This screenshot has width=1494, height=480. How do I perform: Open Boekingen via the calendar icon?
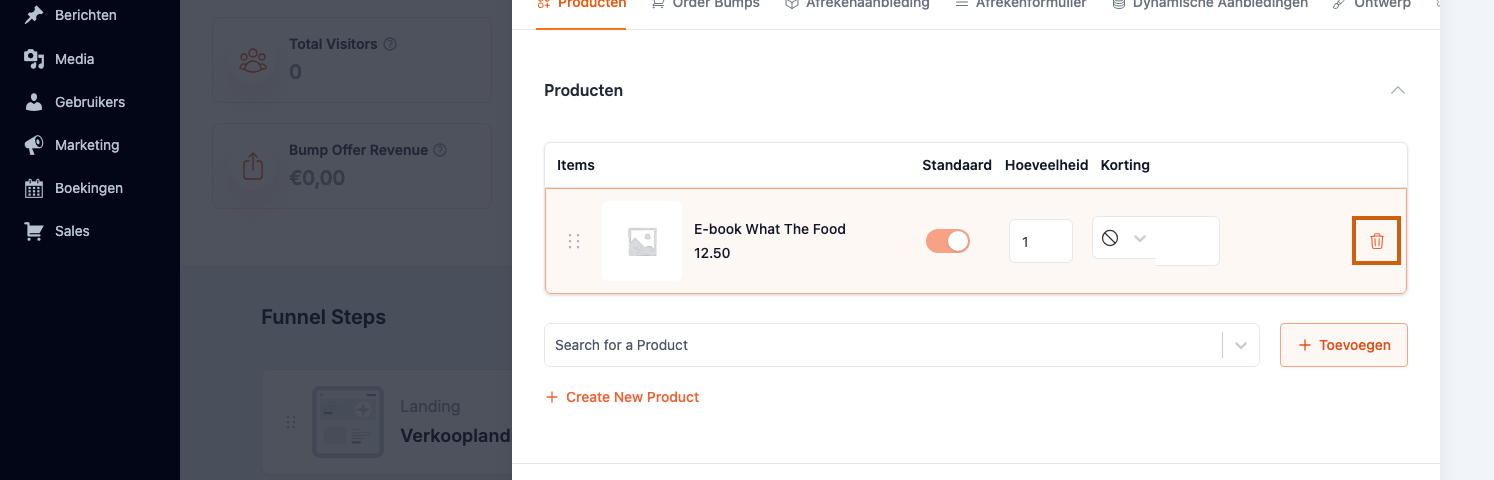[x=34, y=188]
